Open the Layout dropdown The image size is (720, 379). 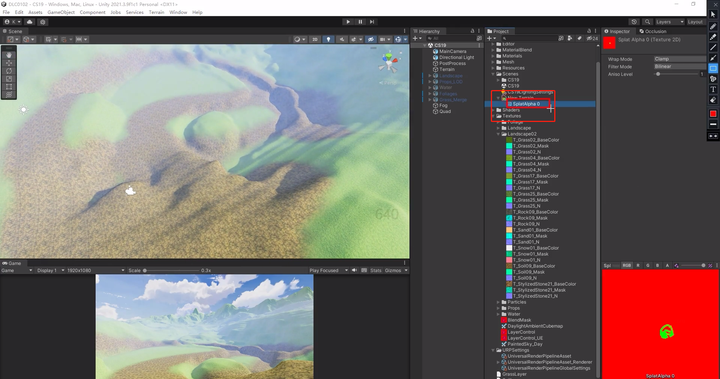[x=696, y=22]
